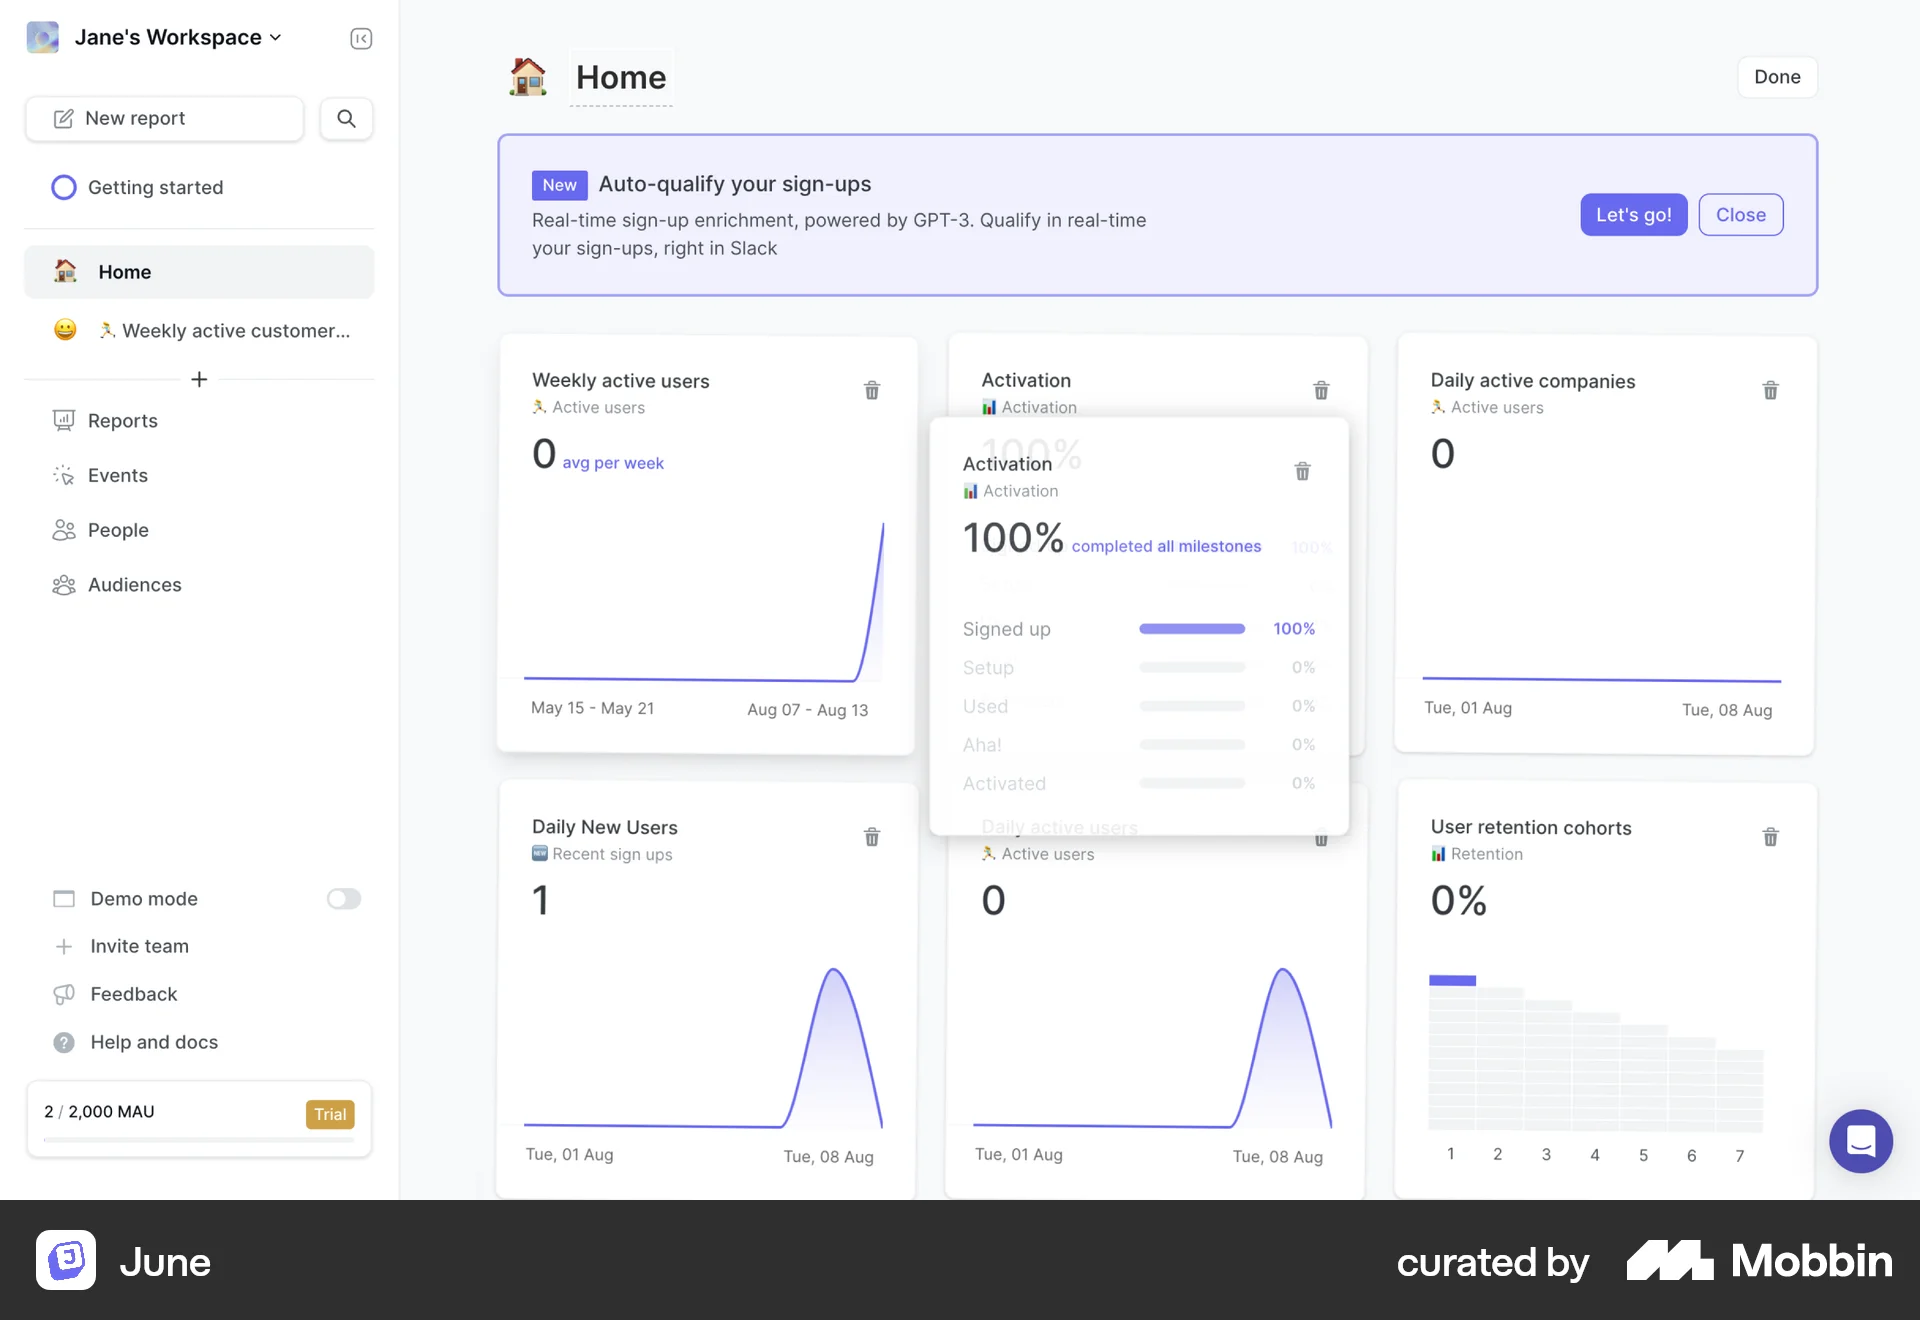Select Reports in the sidebar
This screenshot has height=1320, width=1920.
coord(122,420)
